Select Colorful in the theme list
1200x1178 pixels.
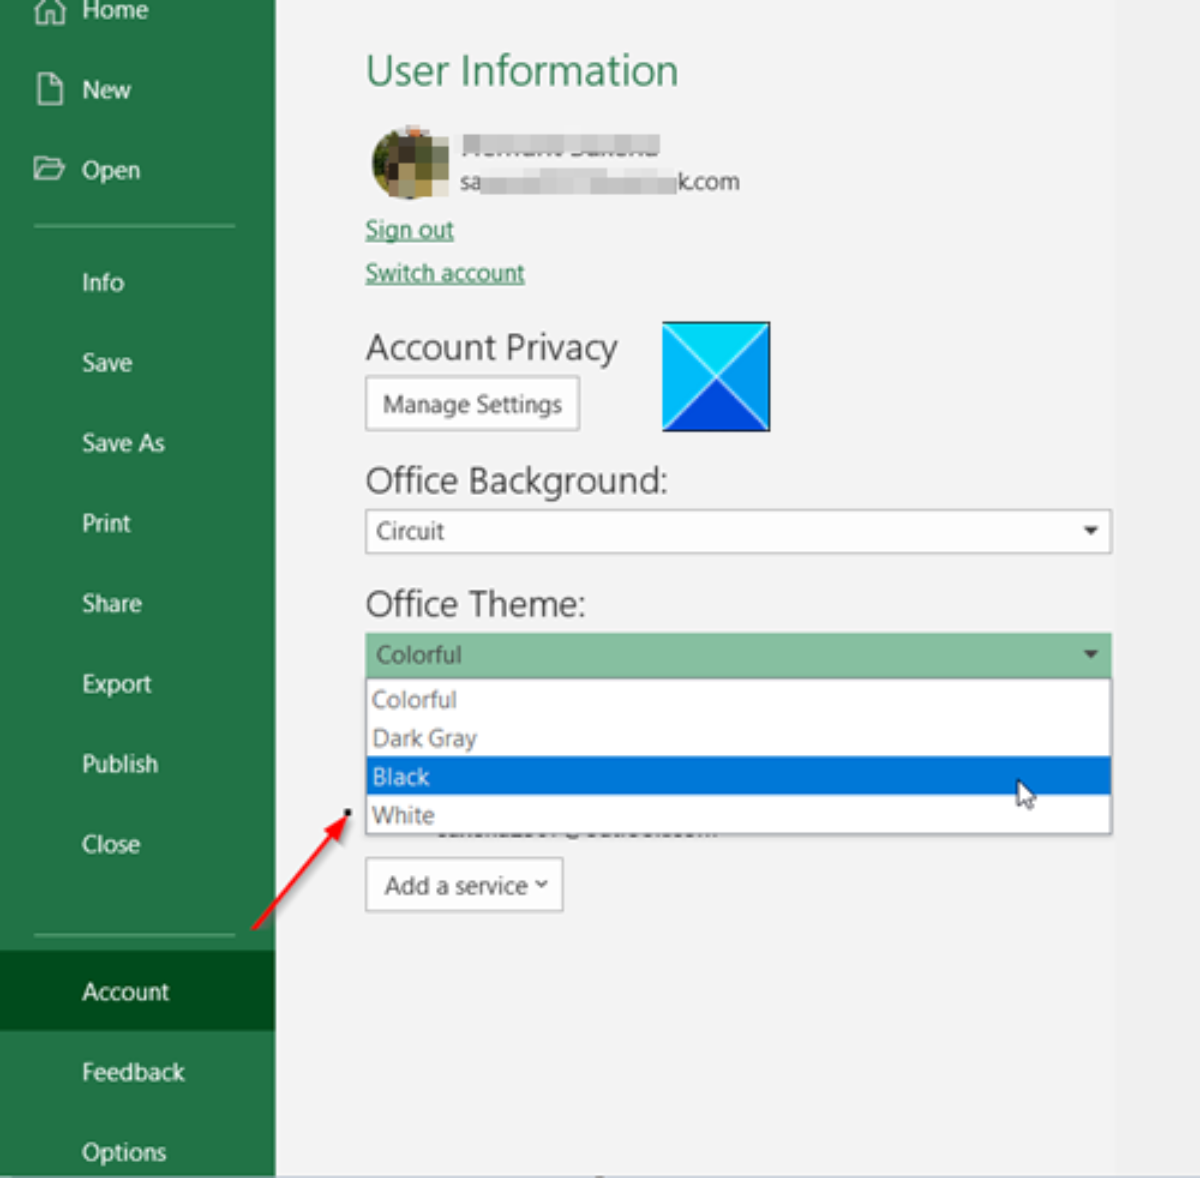click(414, 700)
